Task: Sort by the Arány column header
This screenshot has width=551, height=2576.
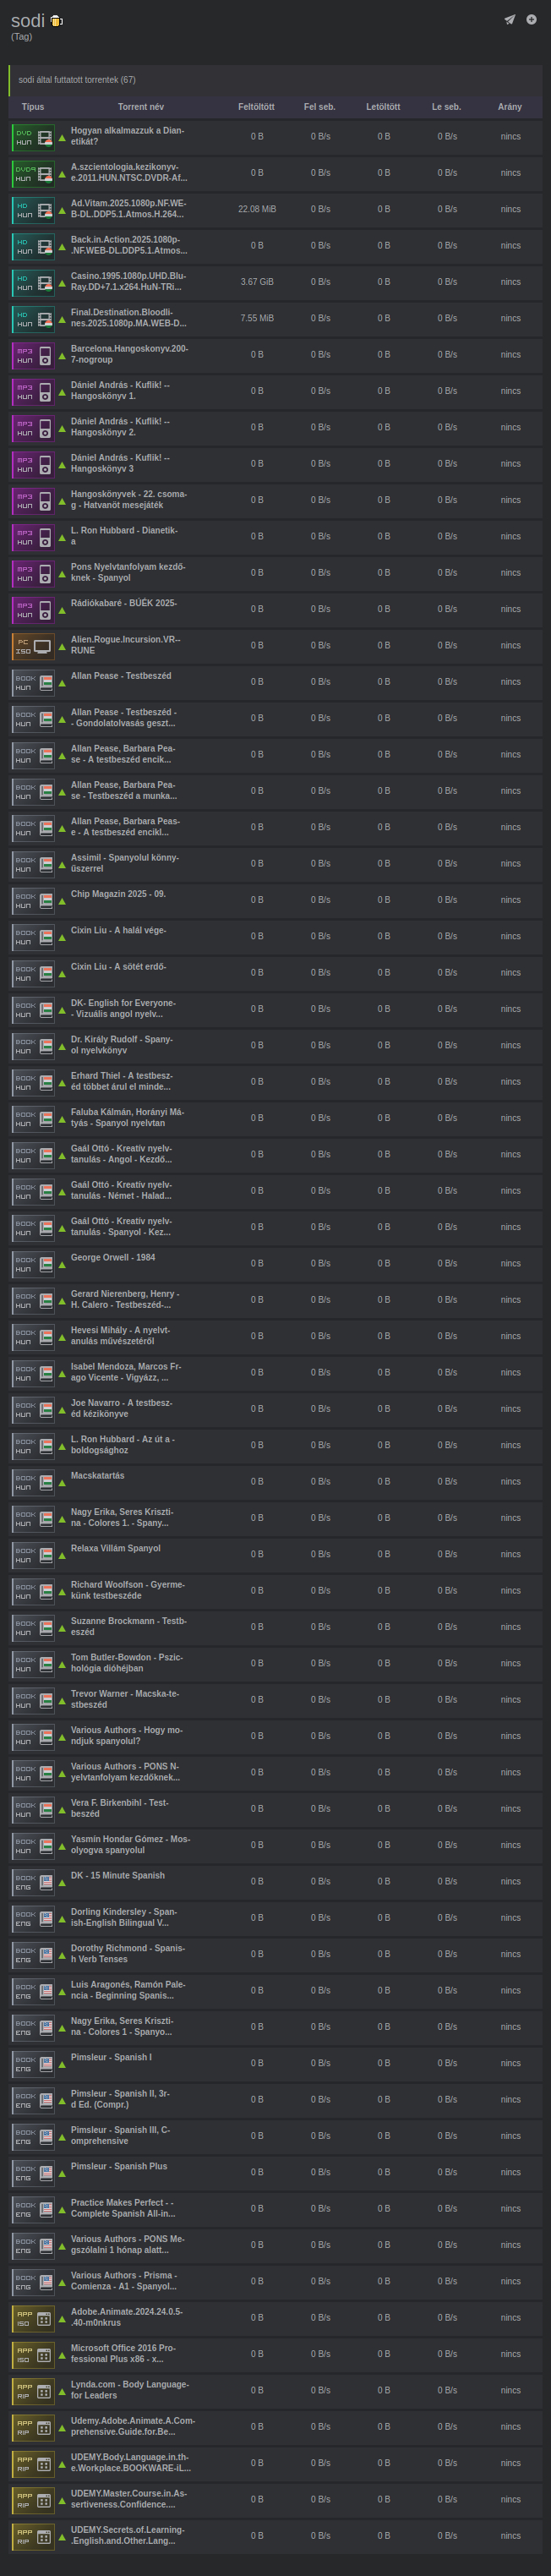Action: click(510, 107)
